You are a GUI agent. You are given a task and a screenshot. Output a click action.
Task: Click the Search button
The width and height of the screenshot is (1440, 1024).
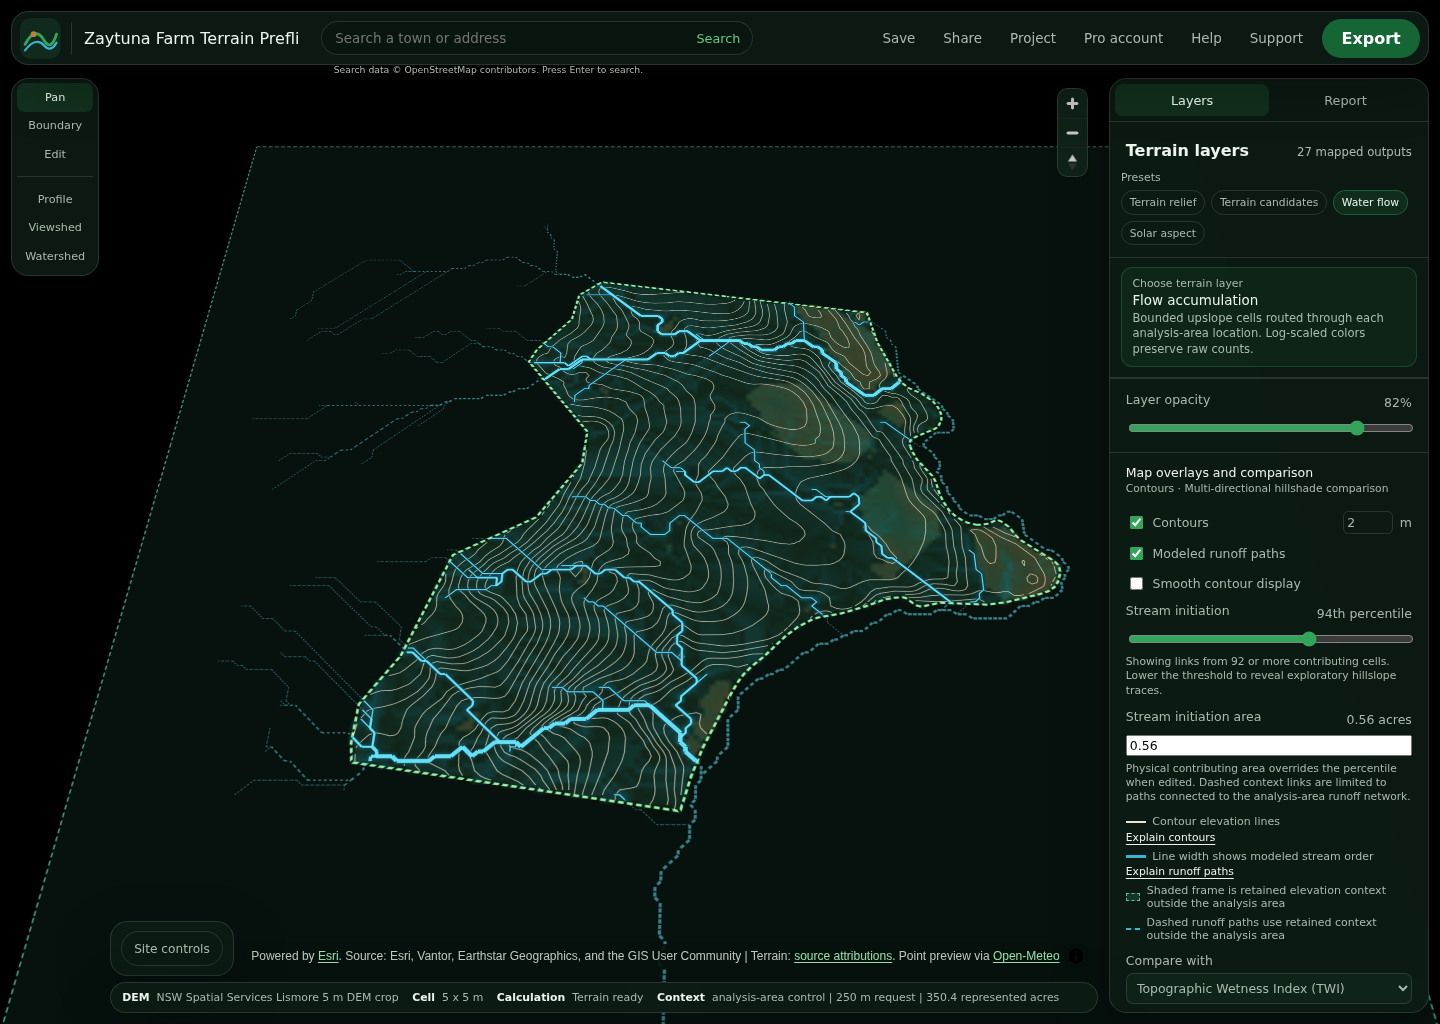pyautogui.click(x=718, y=38)
